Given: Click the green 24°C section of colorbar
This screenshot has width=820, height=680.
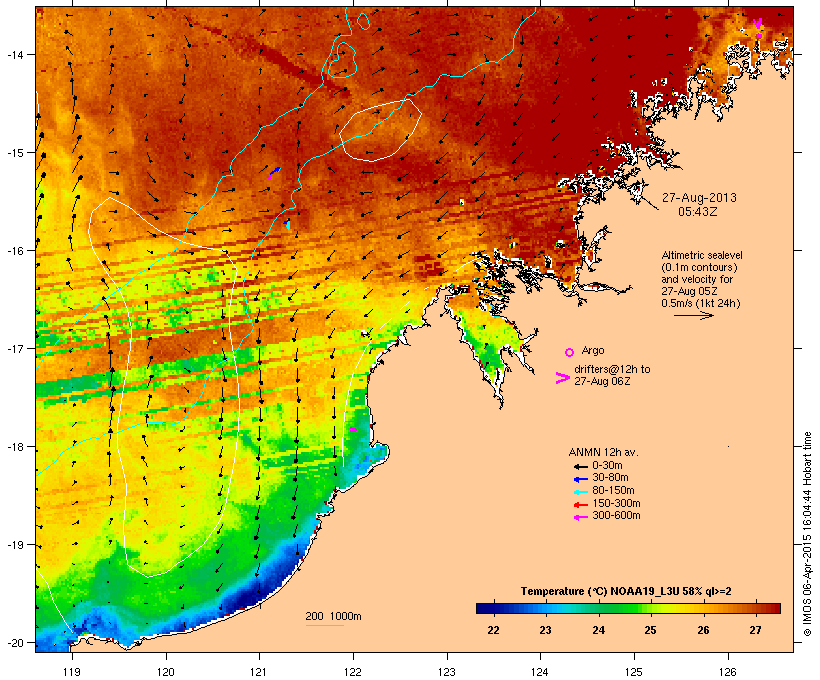Looking at the screenshot, I should [599, 608].
